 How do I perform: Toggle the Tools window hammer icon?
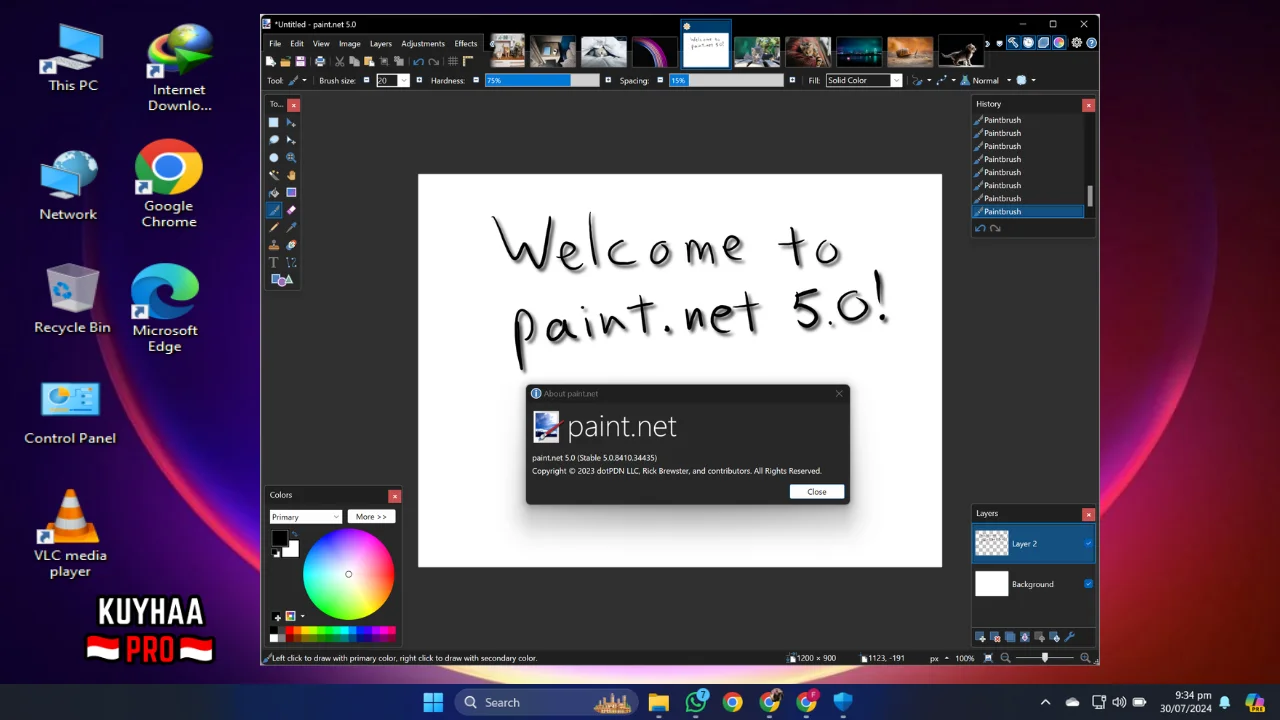tap(1012, 43)
